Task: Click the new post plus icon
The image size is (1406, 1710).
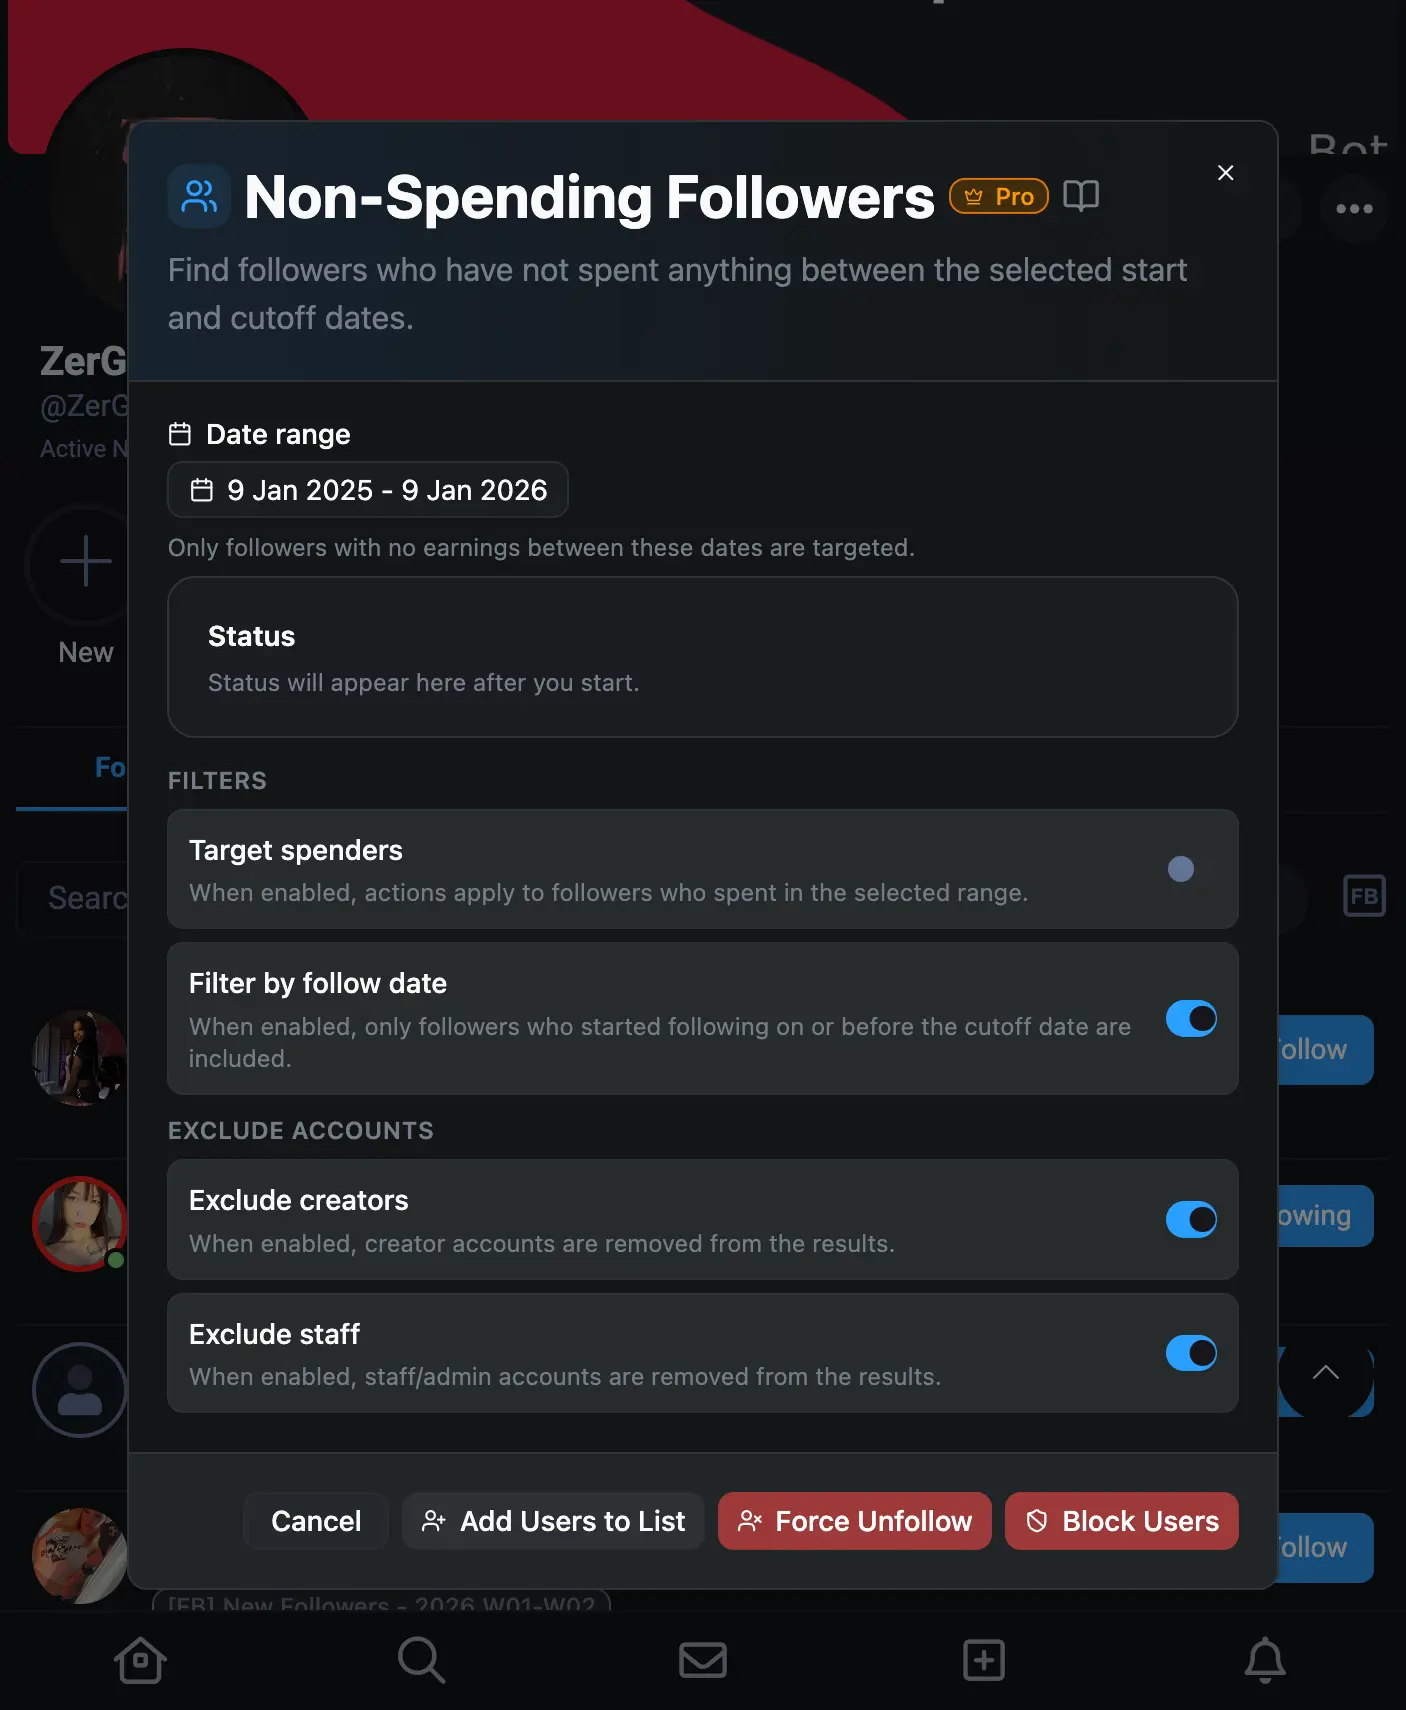Action: pyautogui.click(x=983, y=1660)
